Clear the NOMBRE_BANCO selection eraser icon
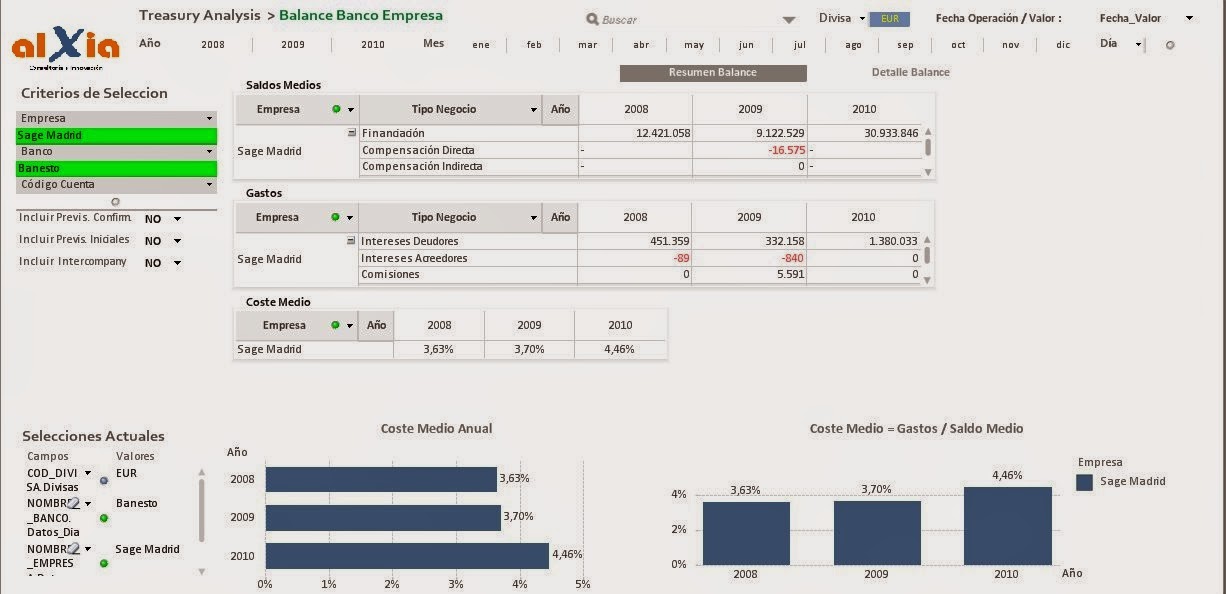This screenshot has width=1226, height=594. 73,503
